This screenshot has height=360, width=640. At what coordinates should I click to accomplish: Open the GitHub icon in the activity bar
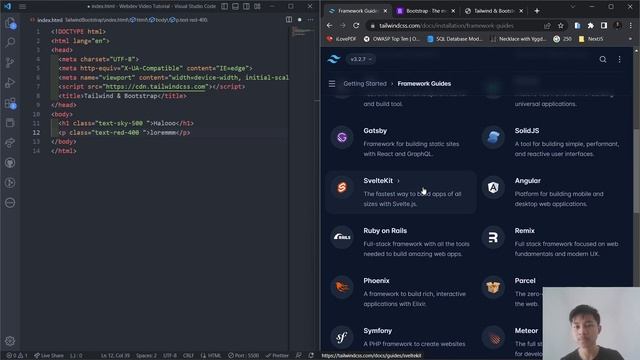point(11,163)
